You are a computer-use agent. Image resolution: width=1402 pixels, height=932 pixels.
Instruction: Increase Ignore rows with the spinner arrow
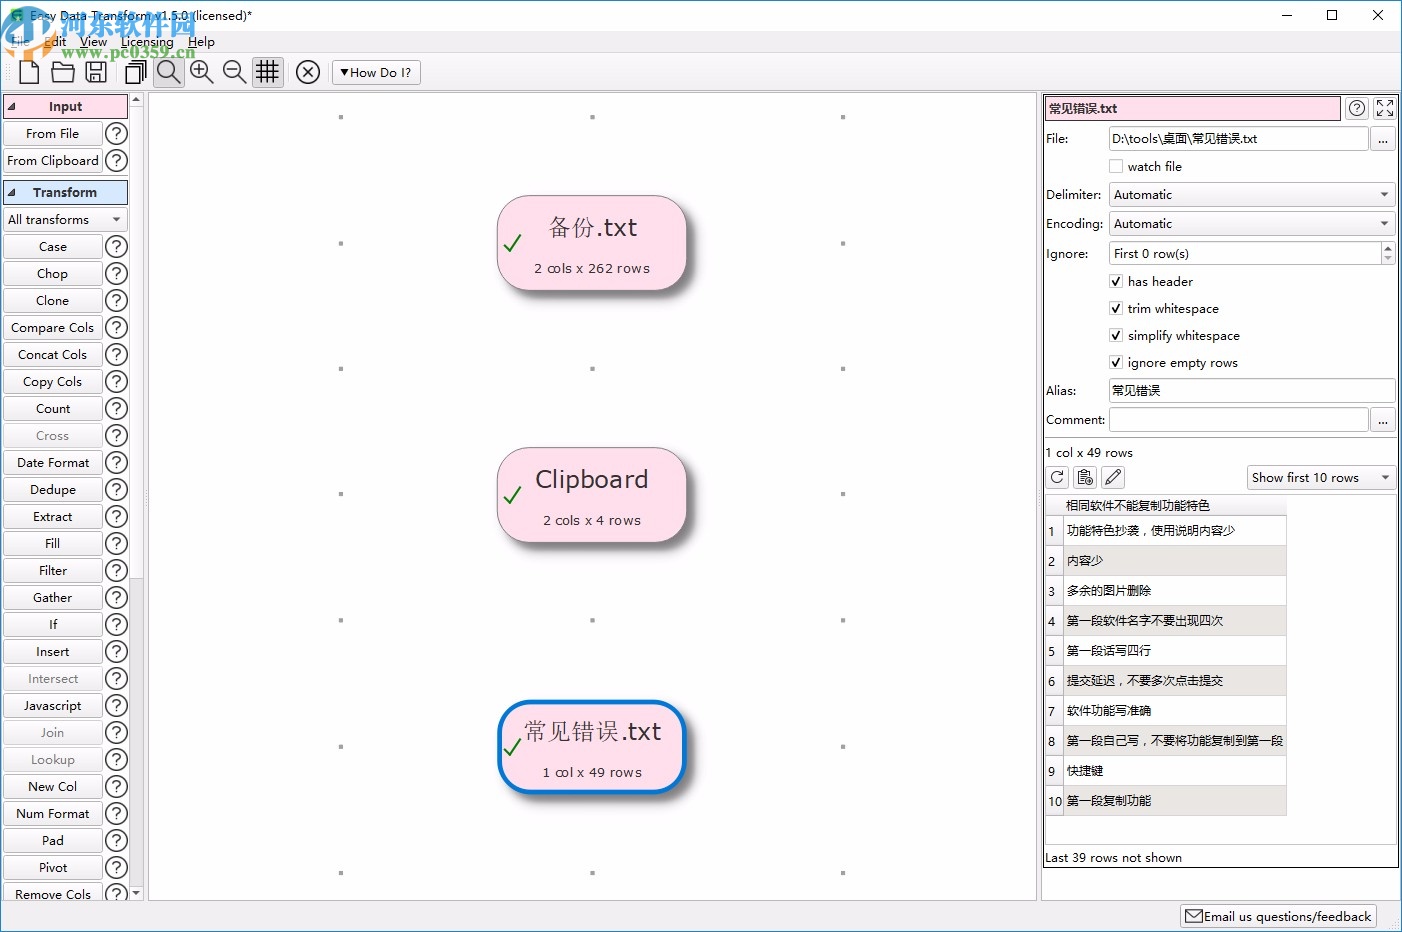click(1387, 248)
